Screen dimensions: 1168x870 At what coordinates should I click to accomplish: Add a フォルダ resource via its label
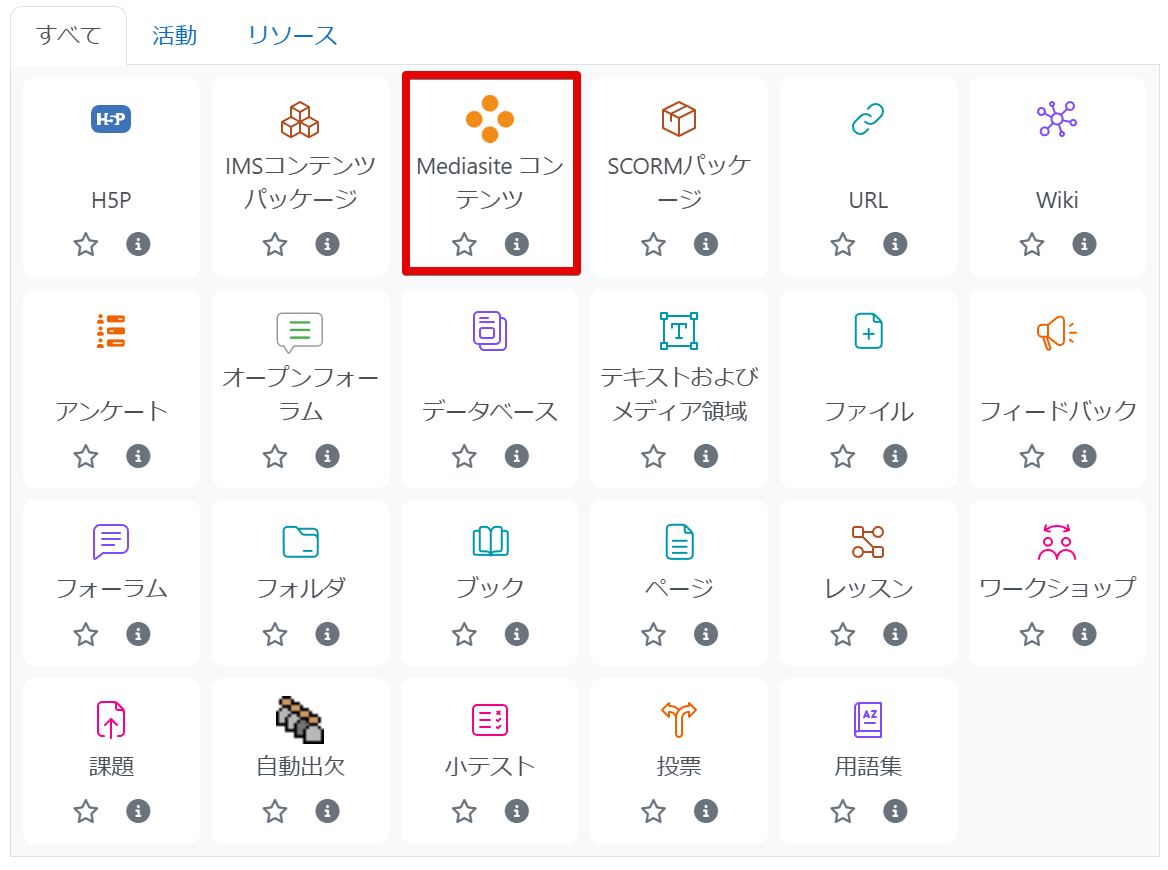pos(300,588)
